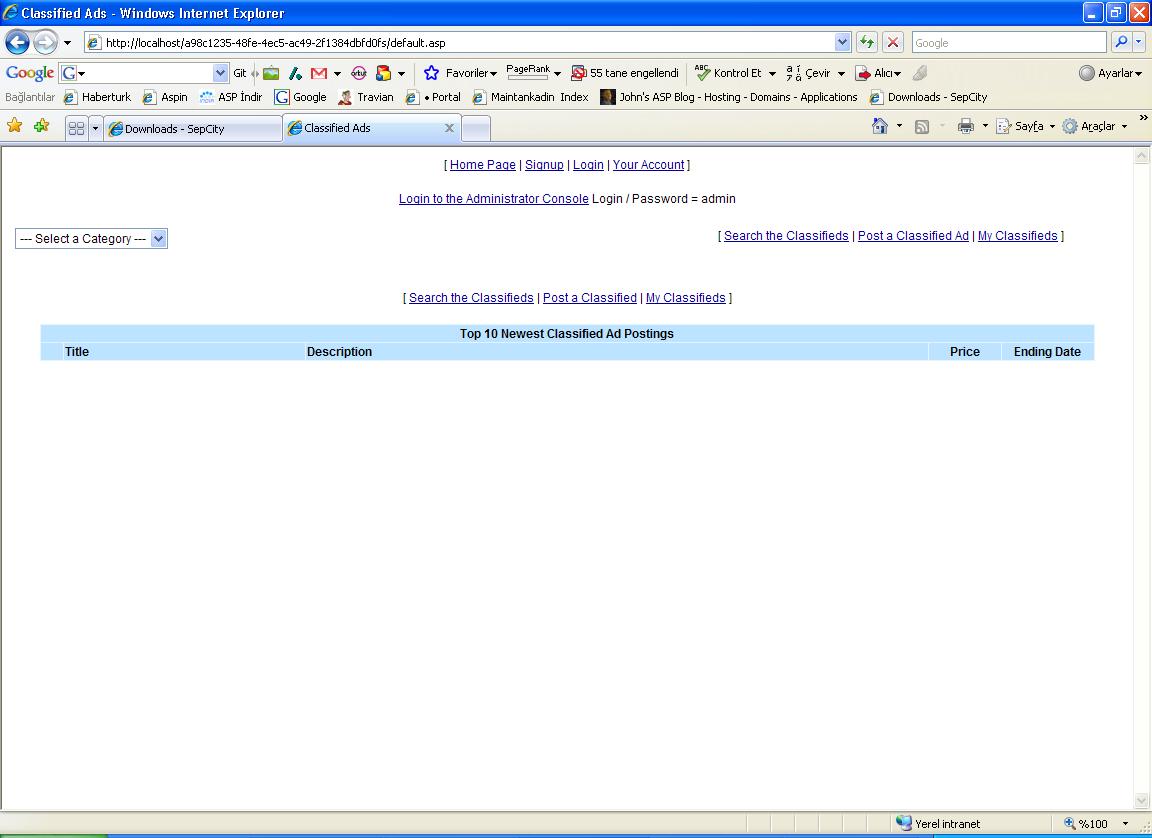Open the Quick Tabs grid icon
This screenshot has width=1152, height=838.
point(76,128)
